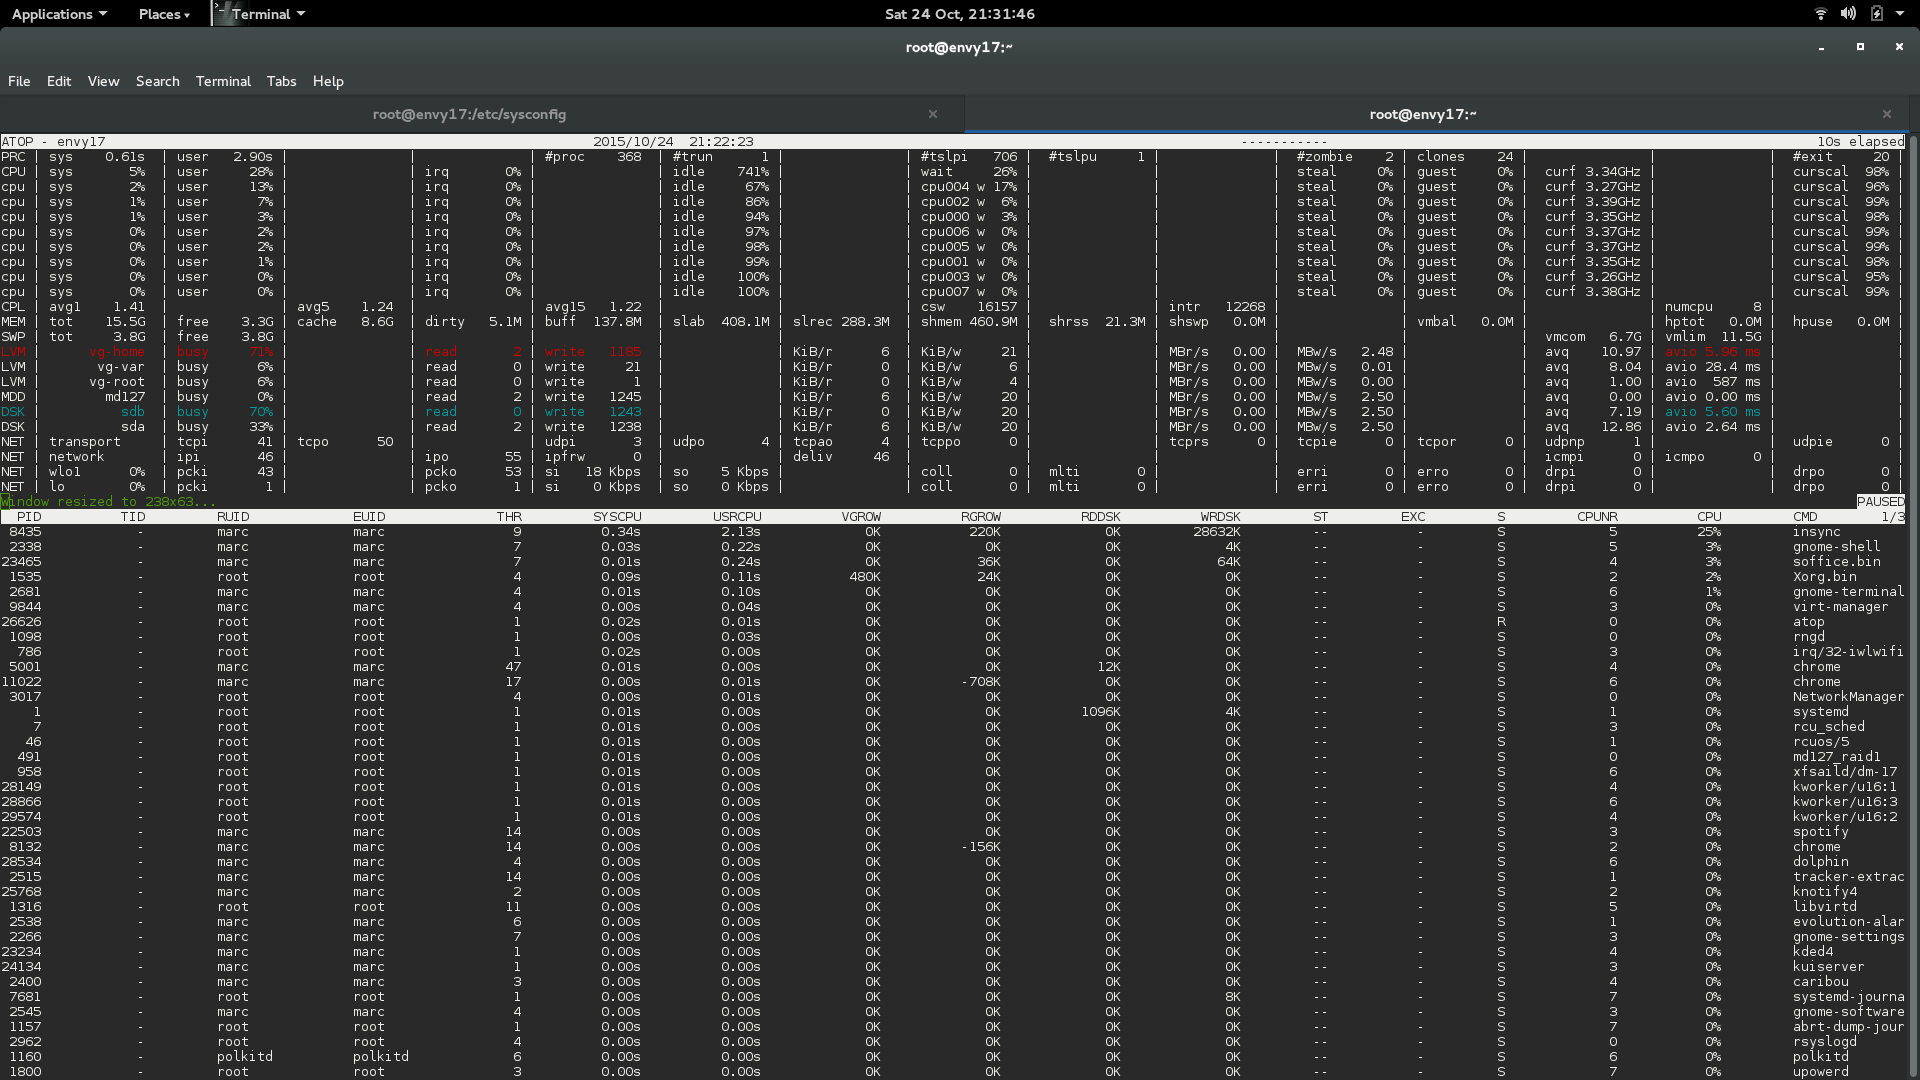Screen dimensions: 1920x1080
Task: Select the spotify process row
Action: click(x=953, y=832)
